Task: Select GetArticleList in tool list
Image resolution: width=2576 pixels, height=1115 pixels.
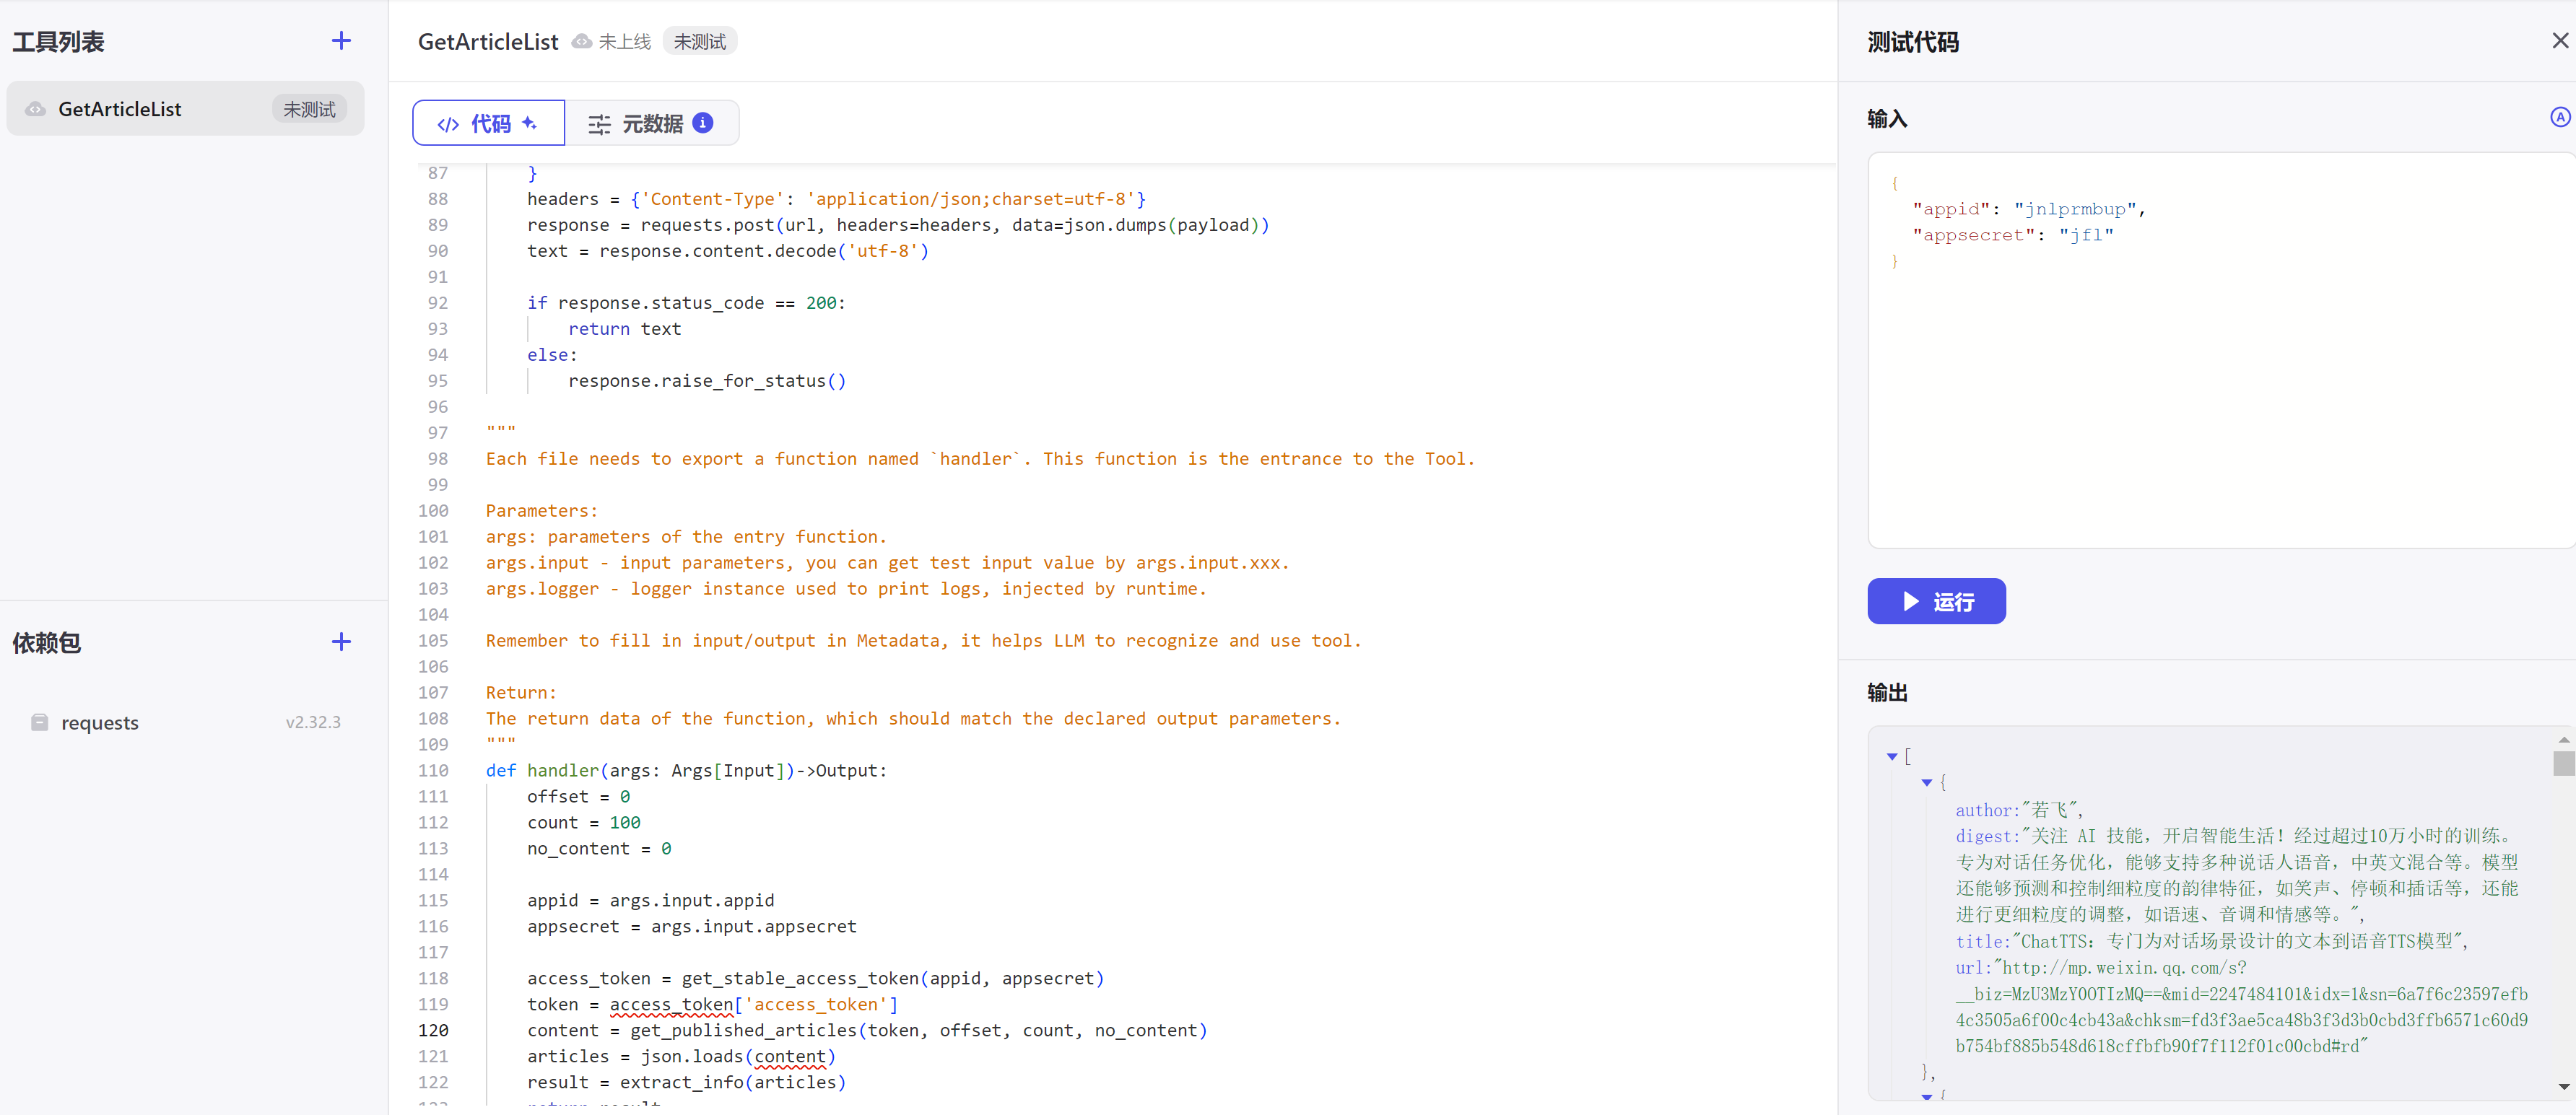Action: pos(120,109)
